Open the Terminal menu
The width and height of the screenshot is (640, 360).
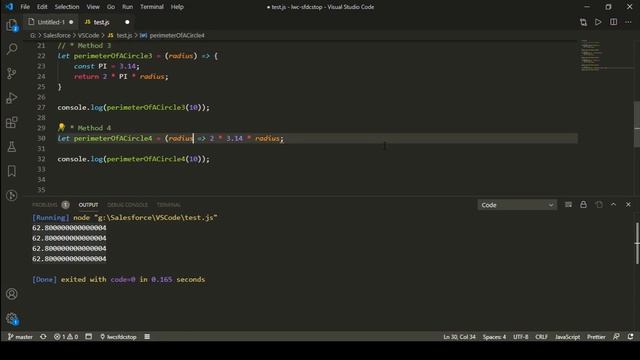click(152, 7)
